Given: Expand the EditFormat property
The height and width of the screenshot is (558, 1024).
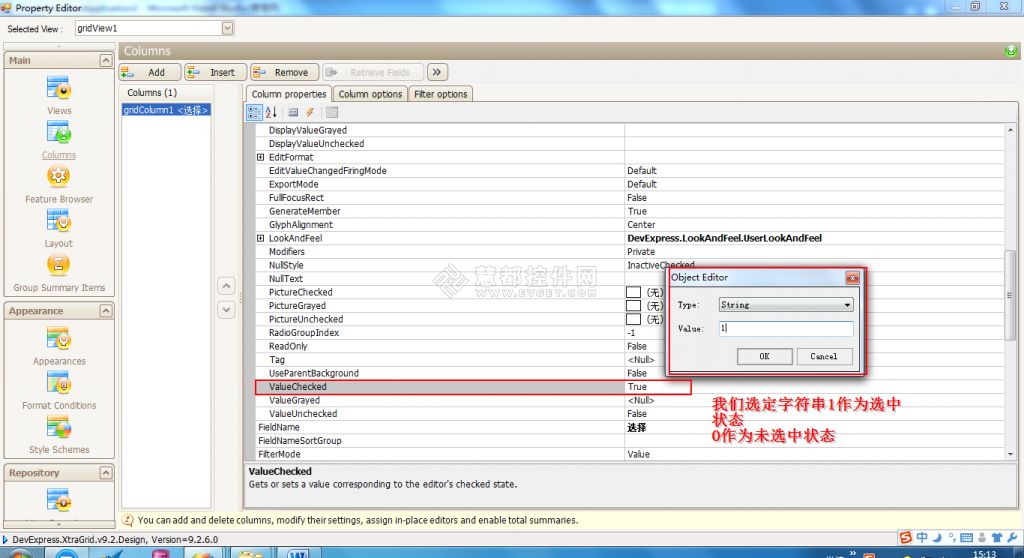Looking at the screenshot, I should [x=261, y=157].
